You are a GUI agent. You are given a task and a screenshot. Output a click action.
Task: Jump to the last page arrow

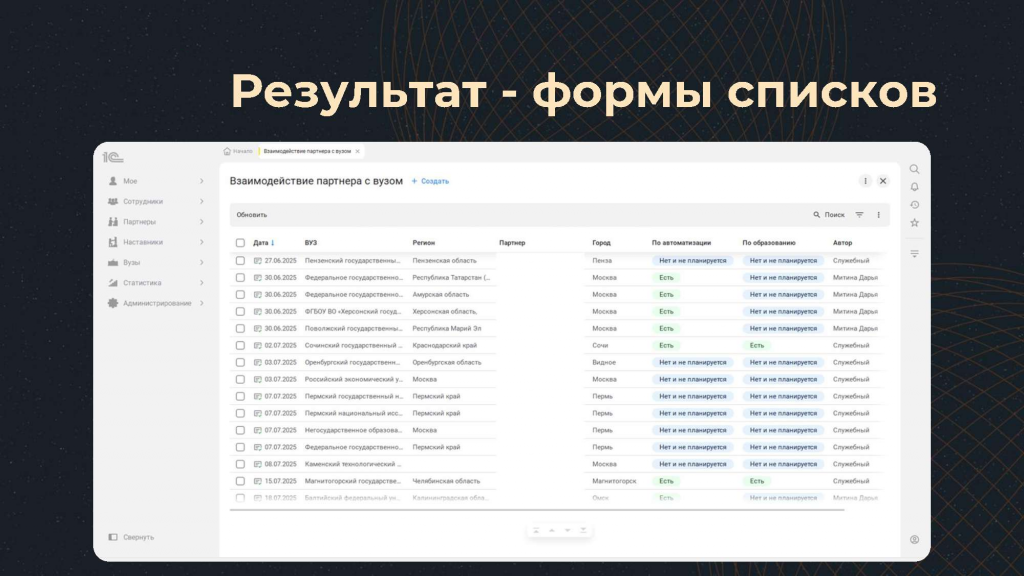(x=583, y=530)
